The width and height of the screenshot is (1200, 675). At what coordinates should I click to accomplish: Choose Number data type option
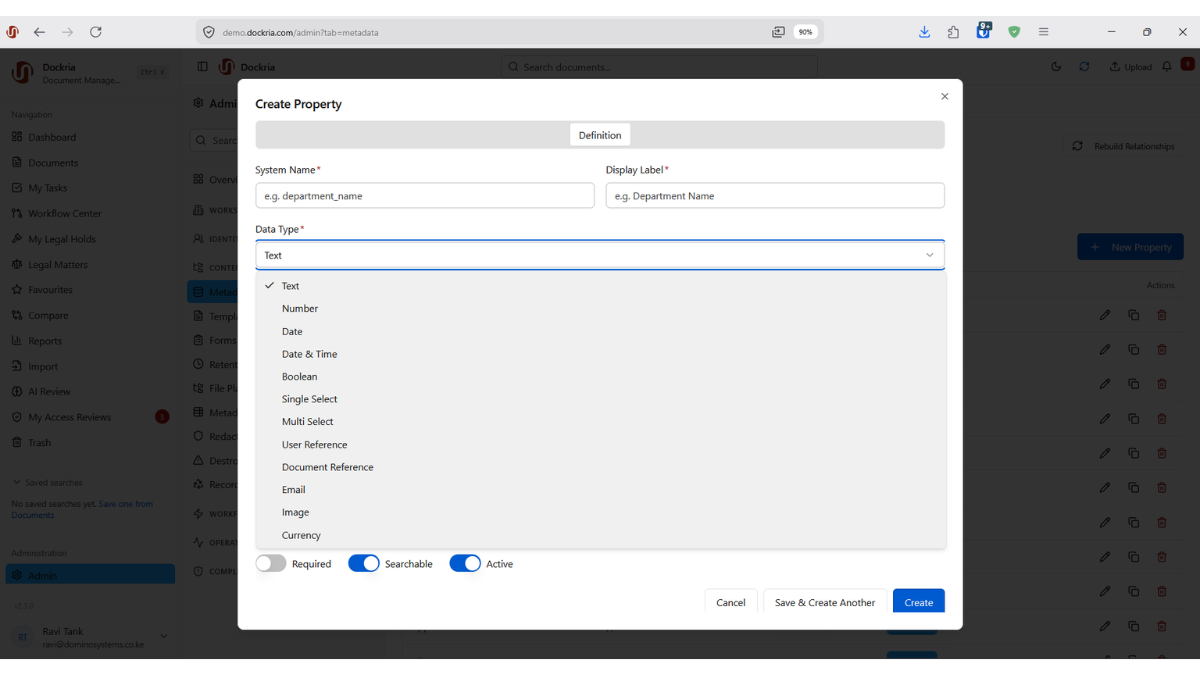coord(601,309)
